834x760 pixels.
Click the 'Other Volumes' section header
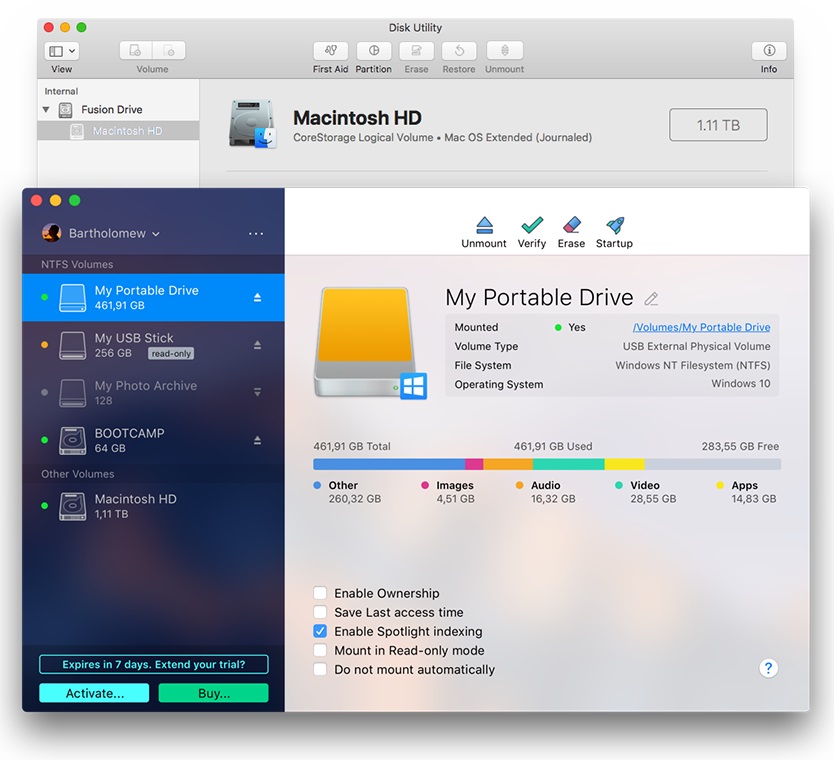click(x=78, y=474)
